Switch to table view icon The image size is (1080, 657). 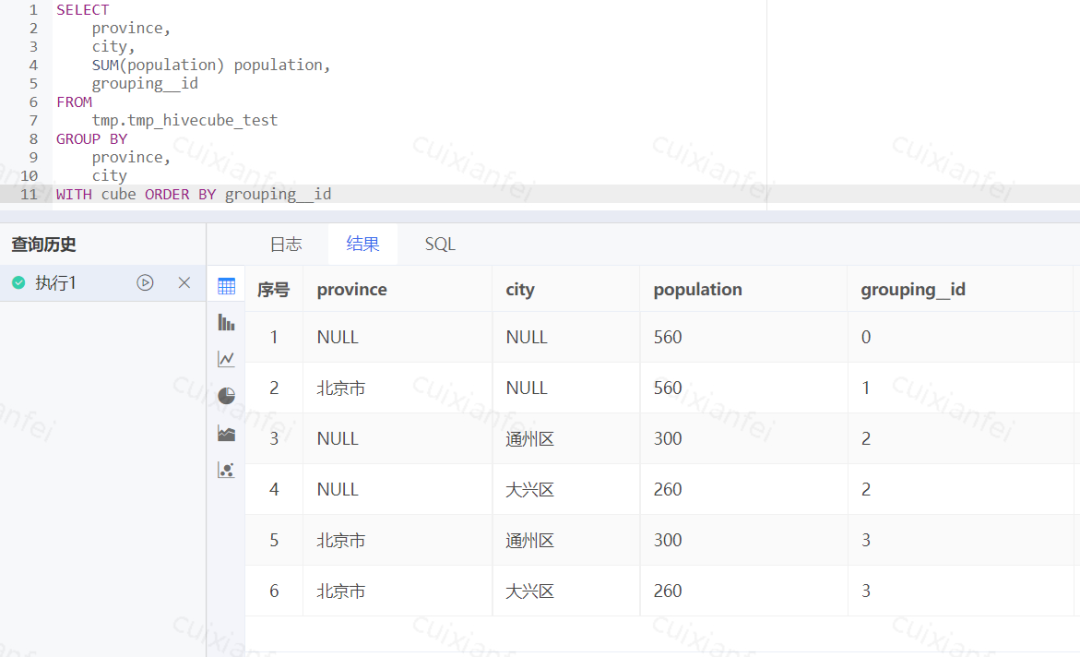pyautogui.click(x=226, y=286)
